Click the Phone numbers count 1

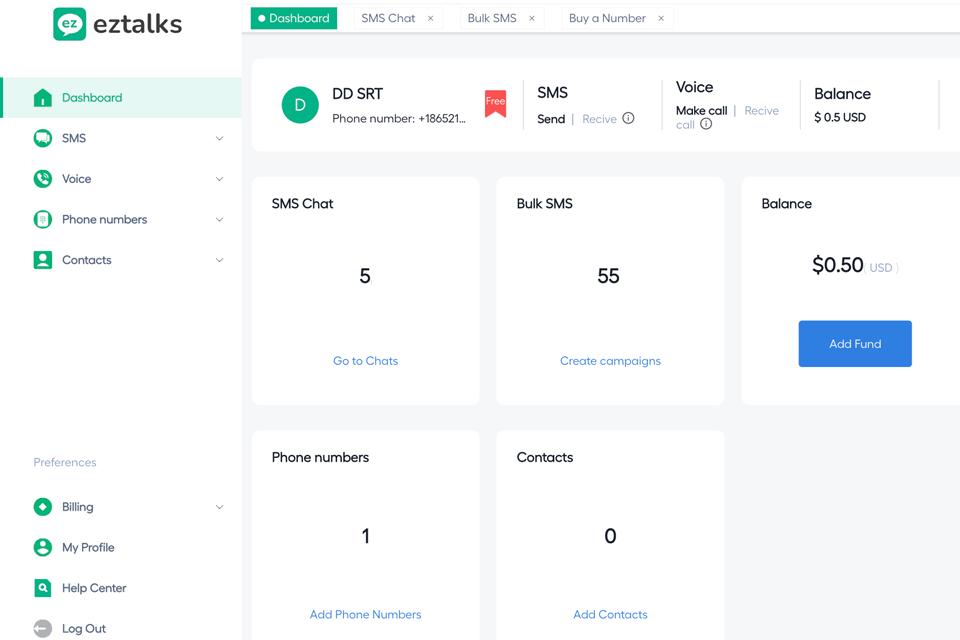click(366, 536)
